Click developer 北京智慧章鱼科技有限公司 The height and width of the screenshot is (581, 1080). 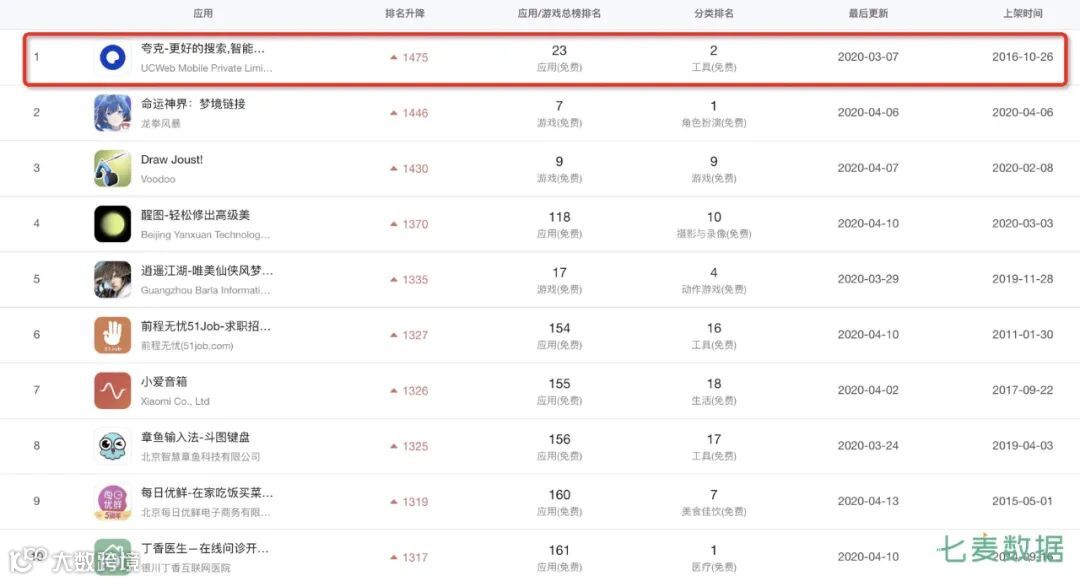[x=200, y=457]
